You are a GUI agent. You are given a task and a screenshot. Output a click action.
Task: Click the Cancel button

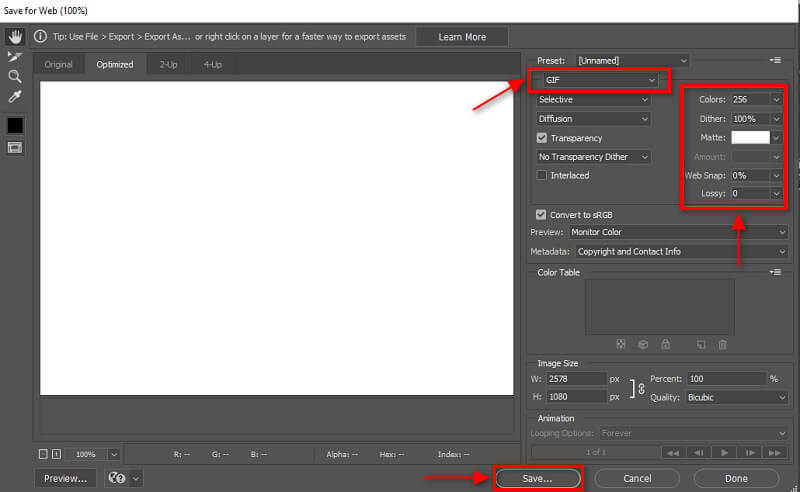(x=637, y=478)
